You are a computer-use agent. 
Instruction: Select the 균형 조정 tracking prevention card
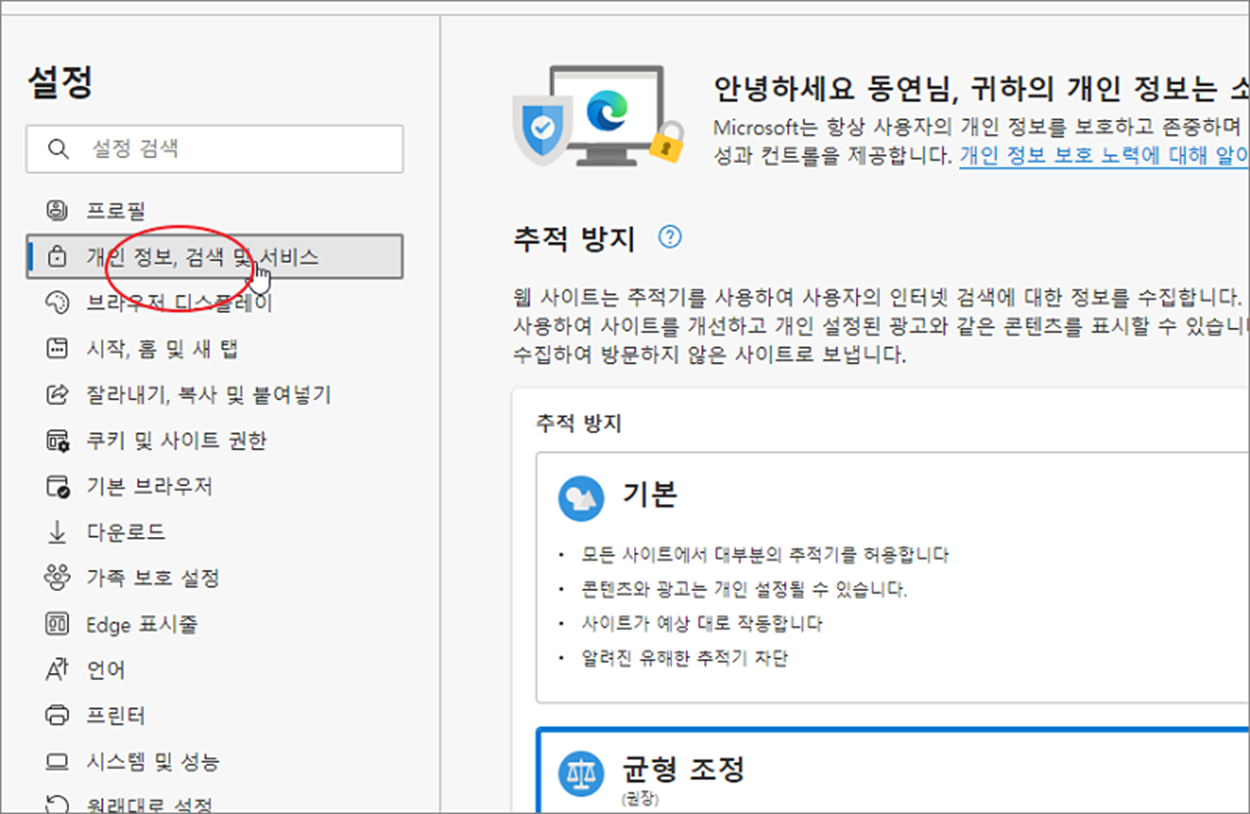click(892, 770)
